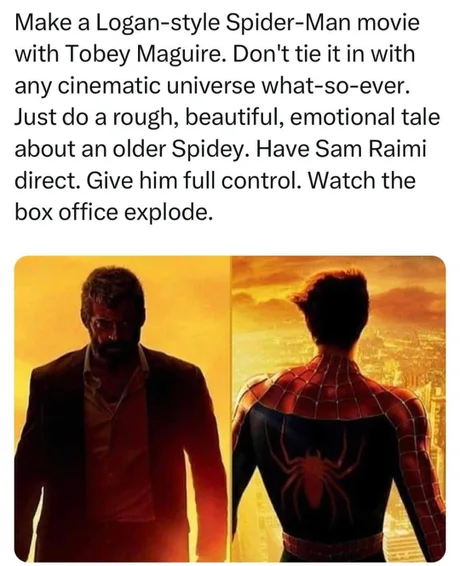Click the word "what-so-ever" in the post
This screenshot has width=460, height=566.
coord(335,86)
